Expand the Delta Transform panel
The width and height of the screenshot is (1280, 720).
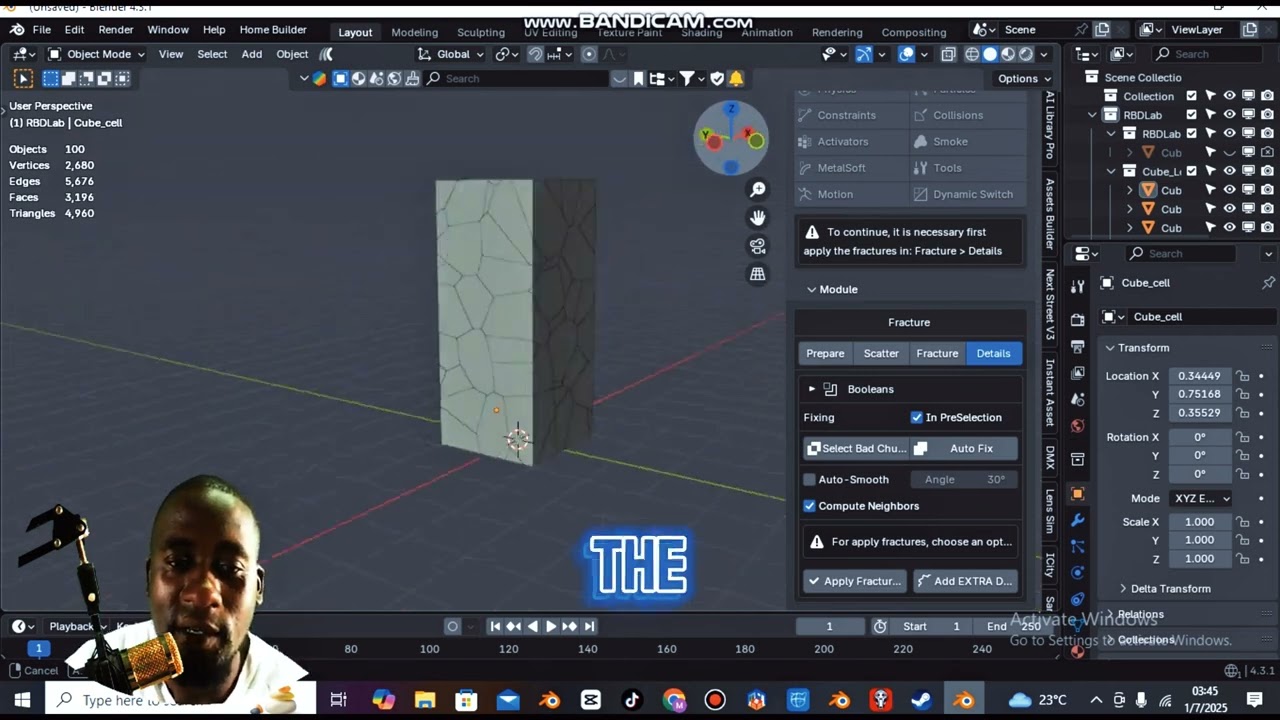point(1164,589)
